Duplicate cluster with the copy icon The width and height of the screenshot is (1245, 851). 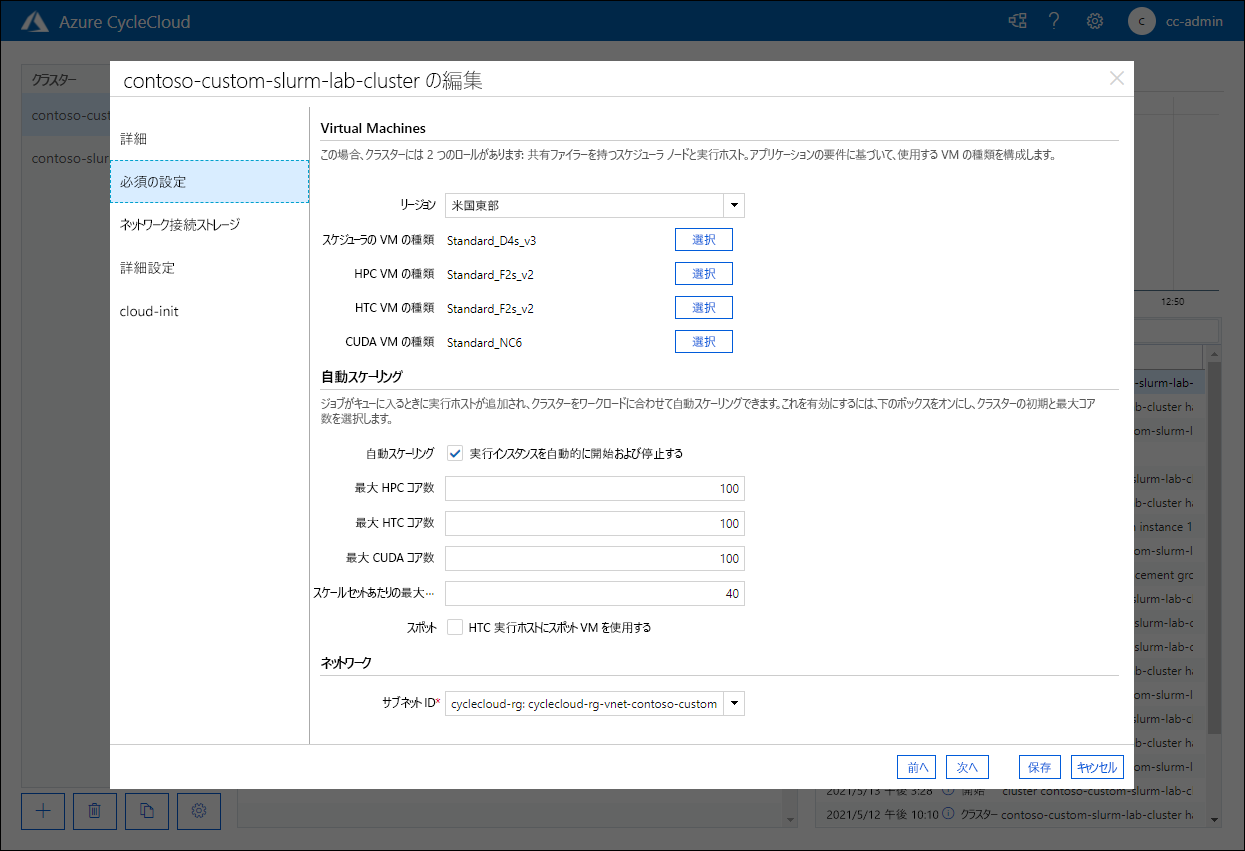click(146, 811)
